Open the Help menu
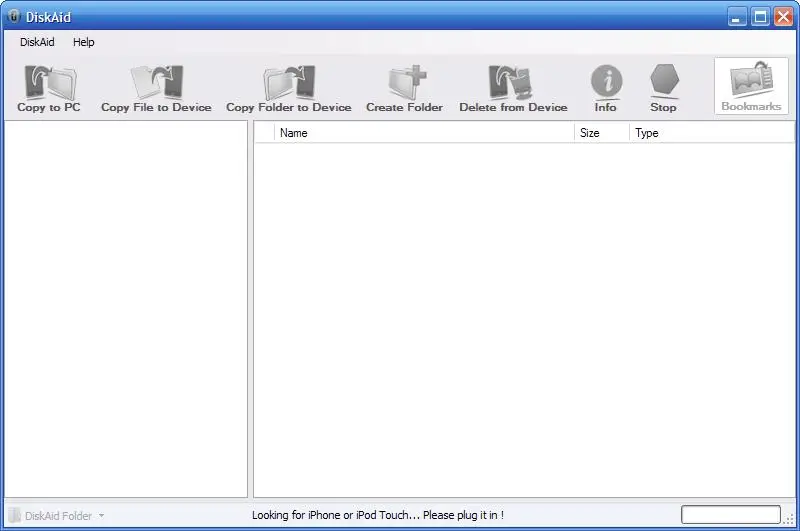The image size is (800, 531). point(84,42)
